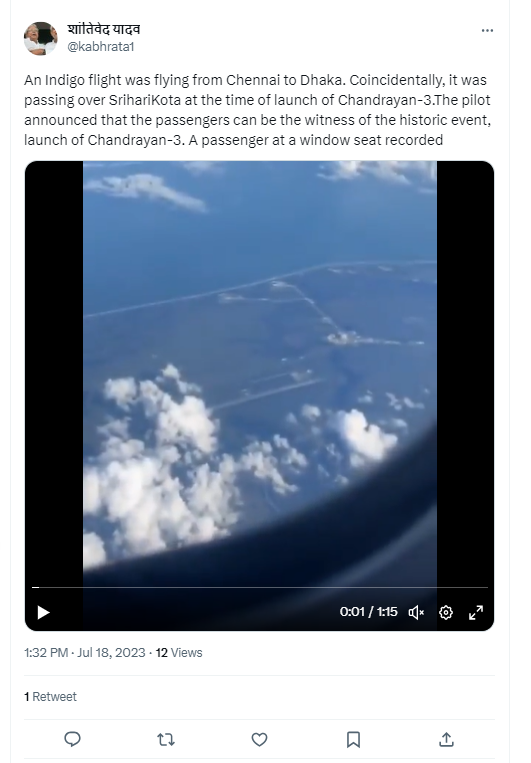
Task: Open @kabhrata1 handle link
Action: pyautogui.click(x=101, y=47)
